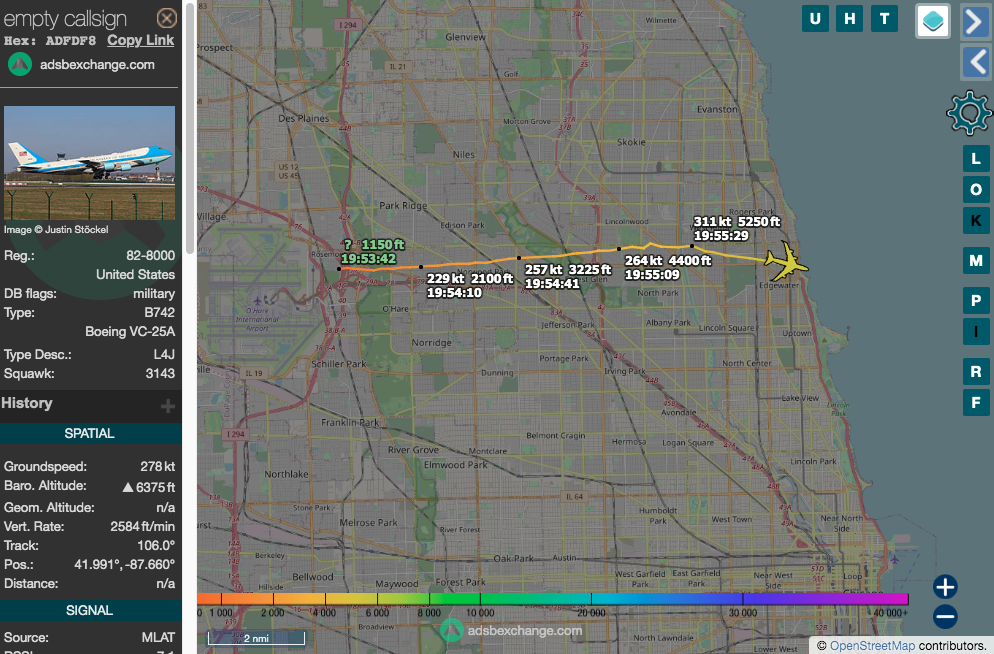Click the 19:53:42 track timestamp label

click(368, 259)
